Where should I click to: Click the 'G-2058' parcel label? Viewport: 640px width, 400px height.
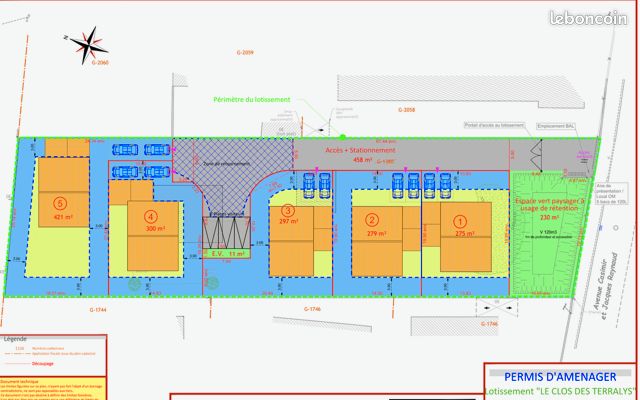click(x=407, y=110)
